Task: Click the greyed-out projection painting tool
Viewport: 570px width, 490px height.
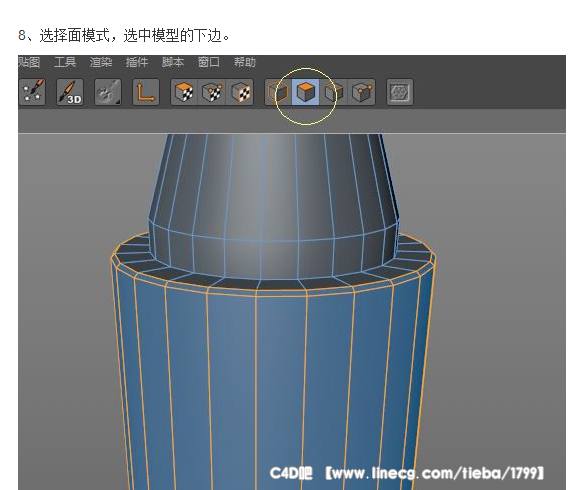Action: pos(108,92)
